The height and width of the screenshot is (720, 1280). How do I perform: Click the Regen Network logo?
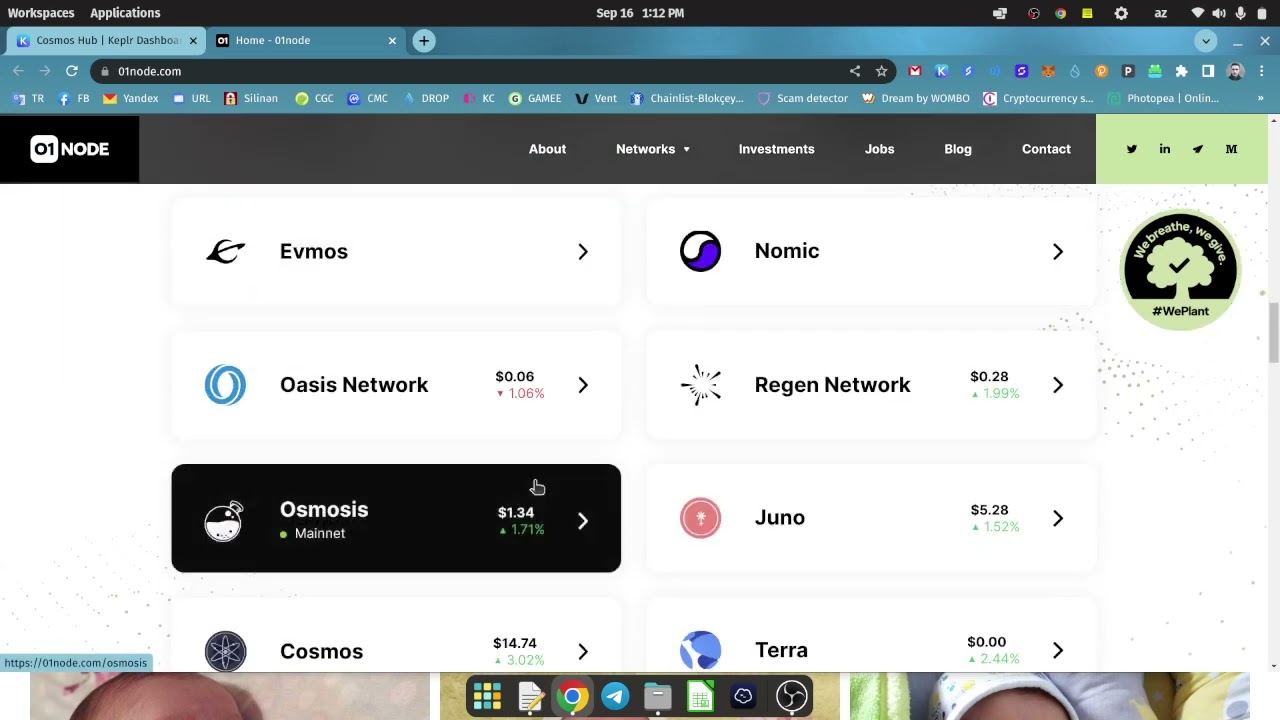click(x=700, y=385)
